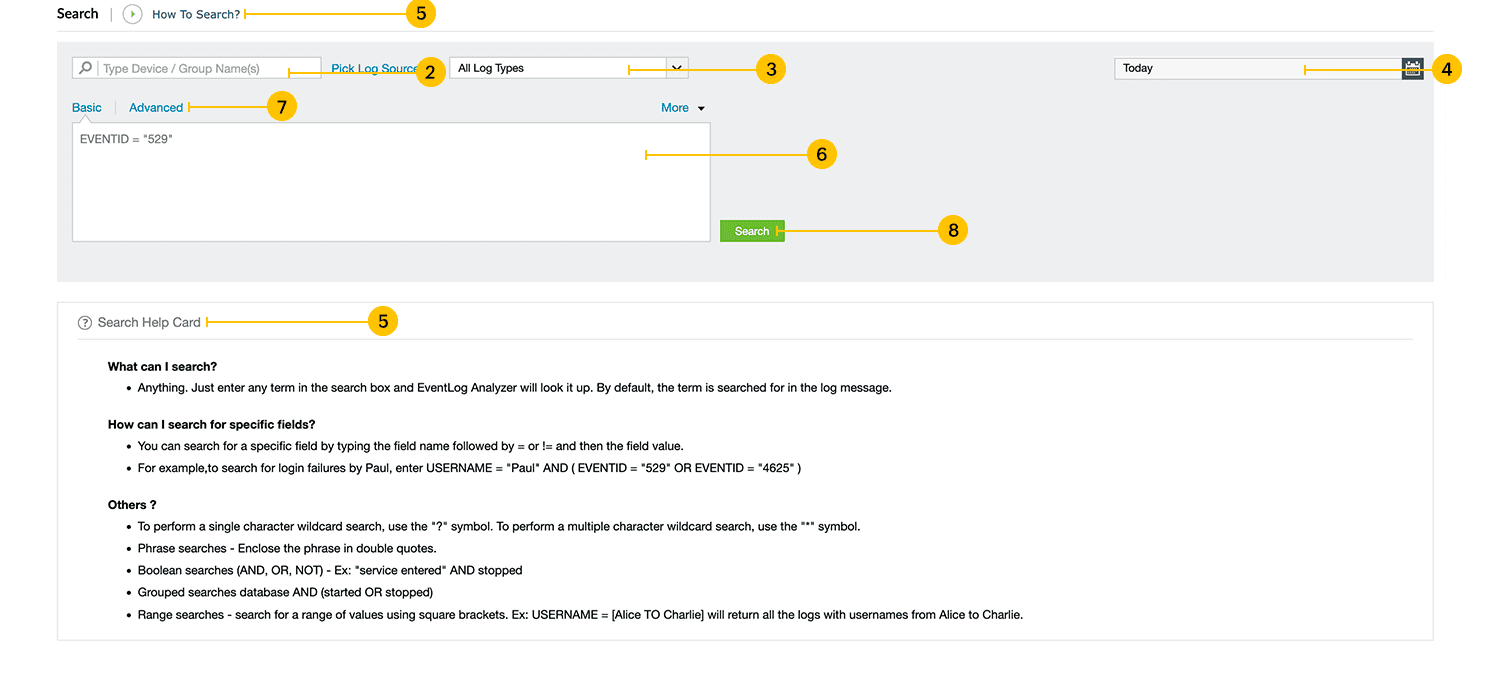Open the date picker via the calendar icon

pyautogui.click(x=1412, y=67)
